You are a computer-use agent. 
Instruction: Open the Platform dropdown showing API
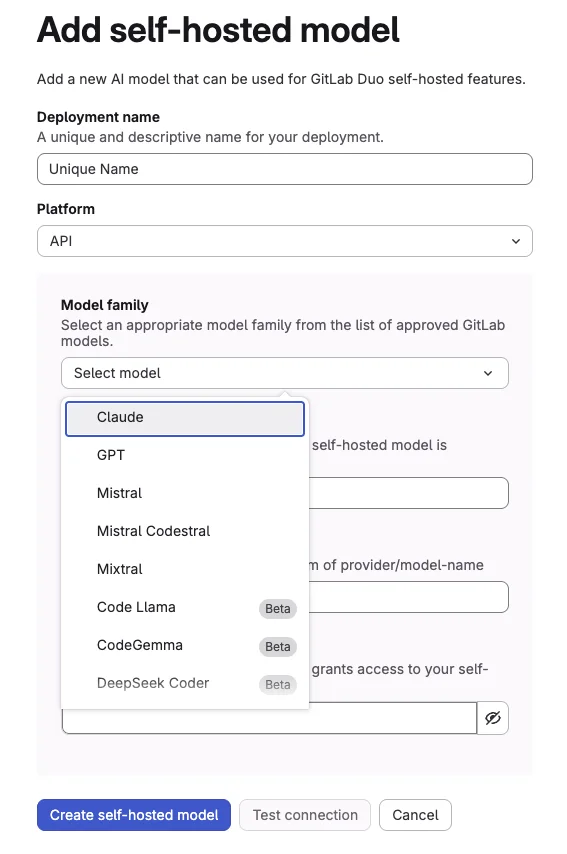tap(284, 241)
